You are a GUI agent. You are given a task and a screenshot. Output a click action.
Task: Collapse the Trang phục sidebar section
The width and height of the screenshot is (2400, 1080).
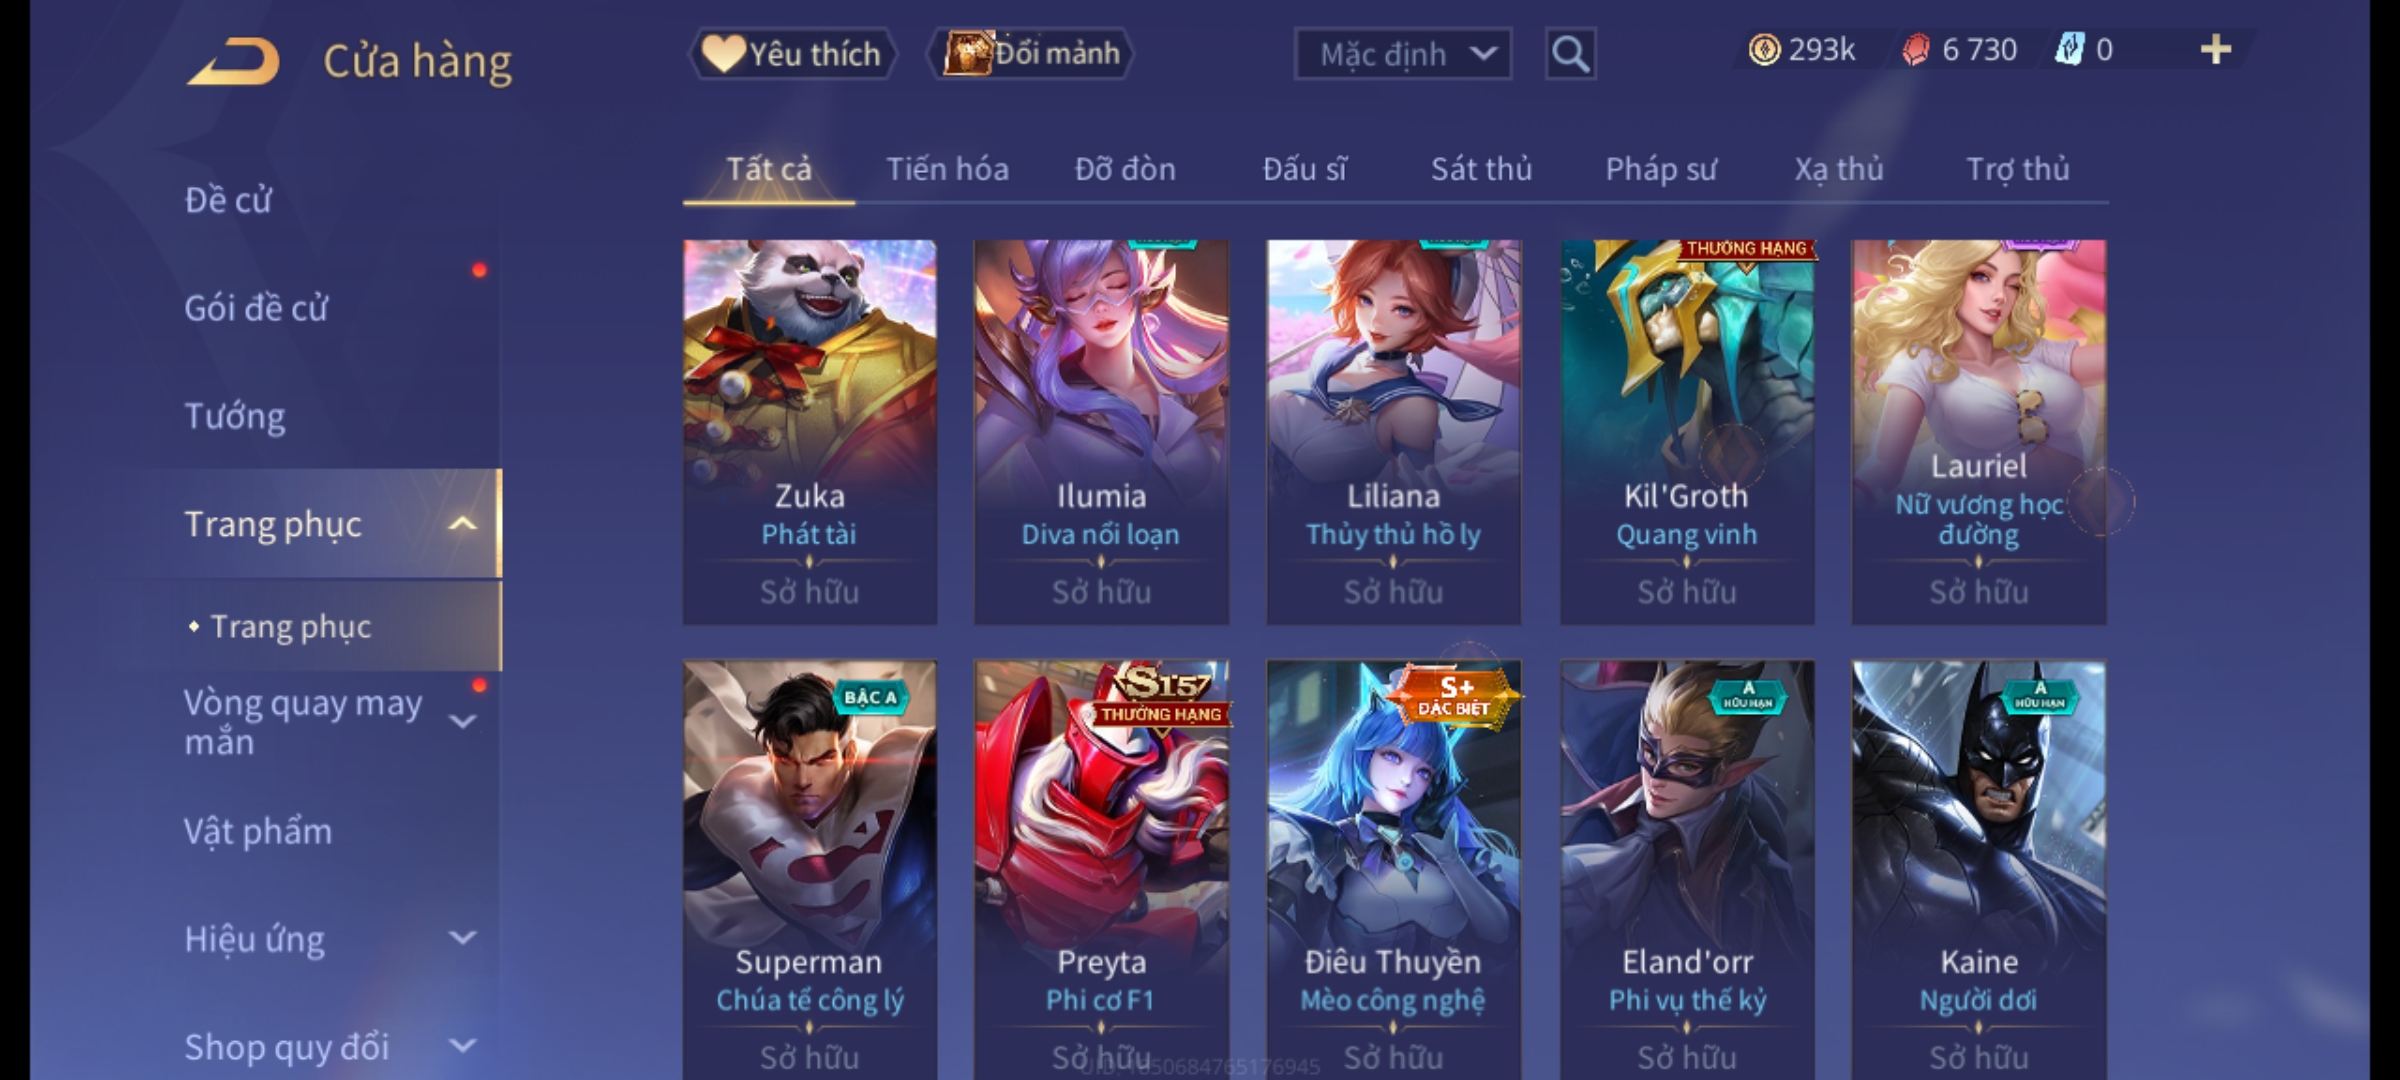462,523
